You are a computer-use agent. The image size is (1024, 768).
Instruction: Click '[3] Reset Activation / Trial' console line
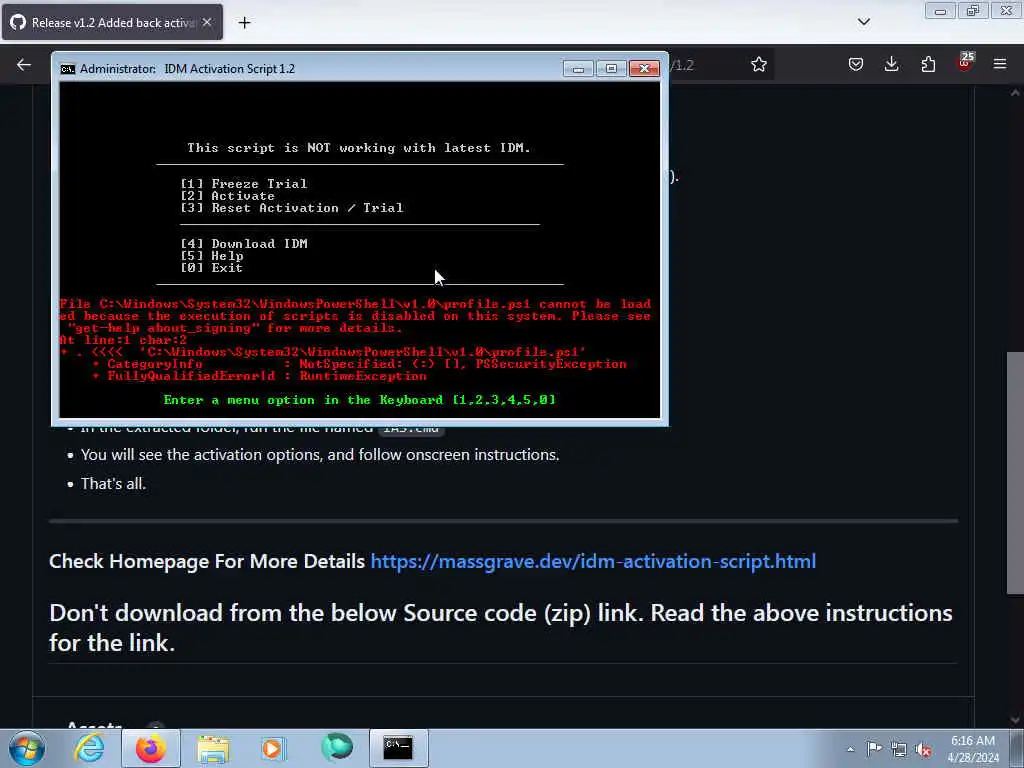(292, 208)
